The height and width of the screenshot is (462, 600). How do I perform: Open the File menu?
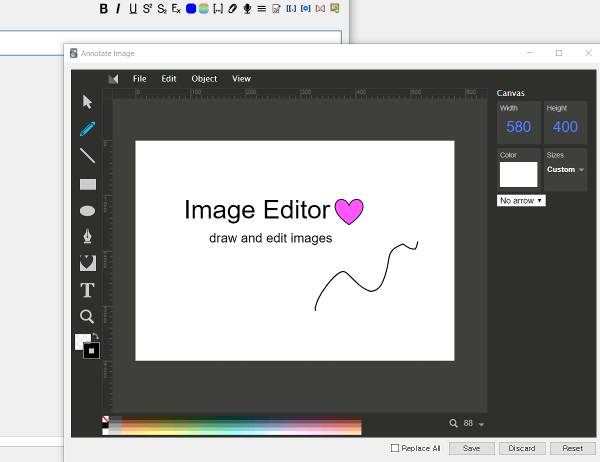[x=139, y=78]
